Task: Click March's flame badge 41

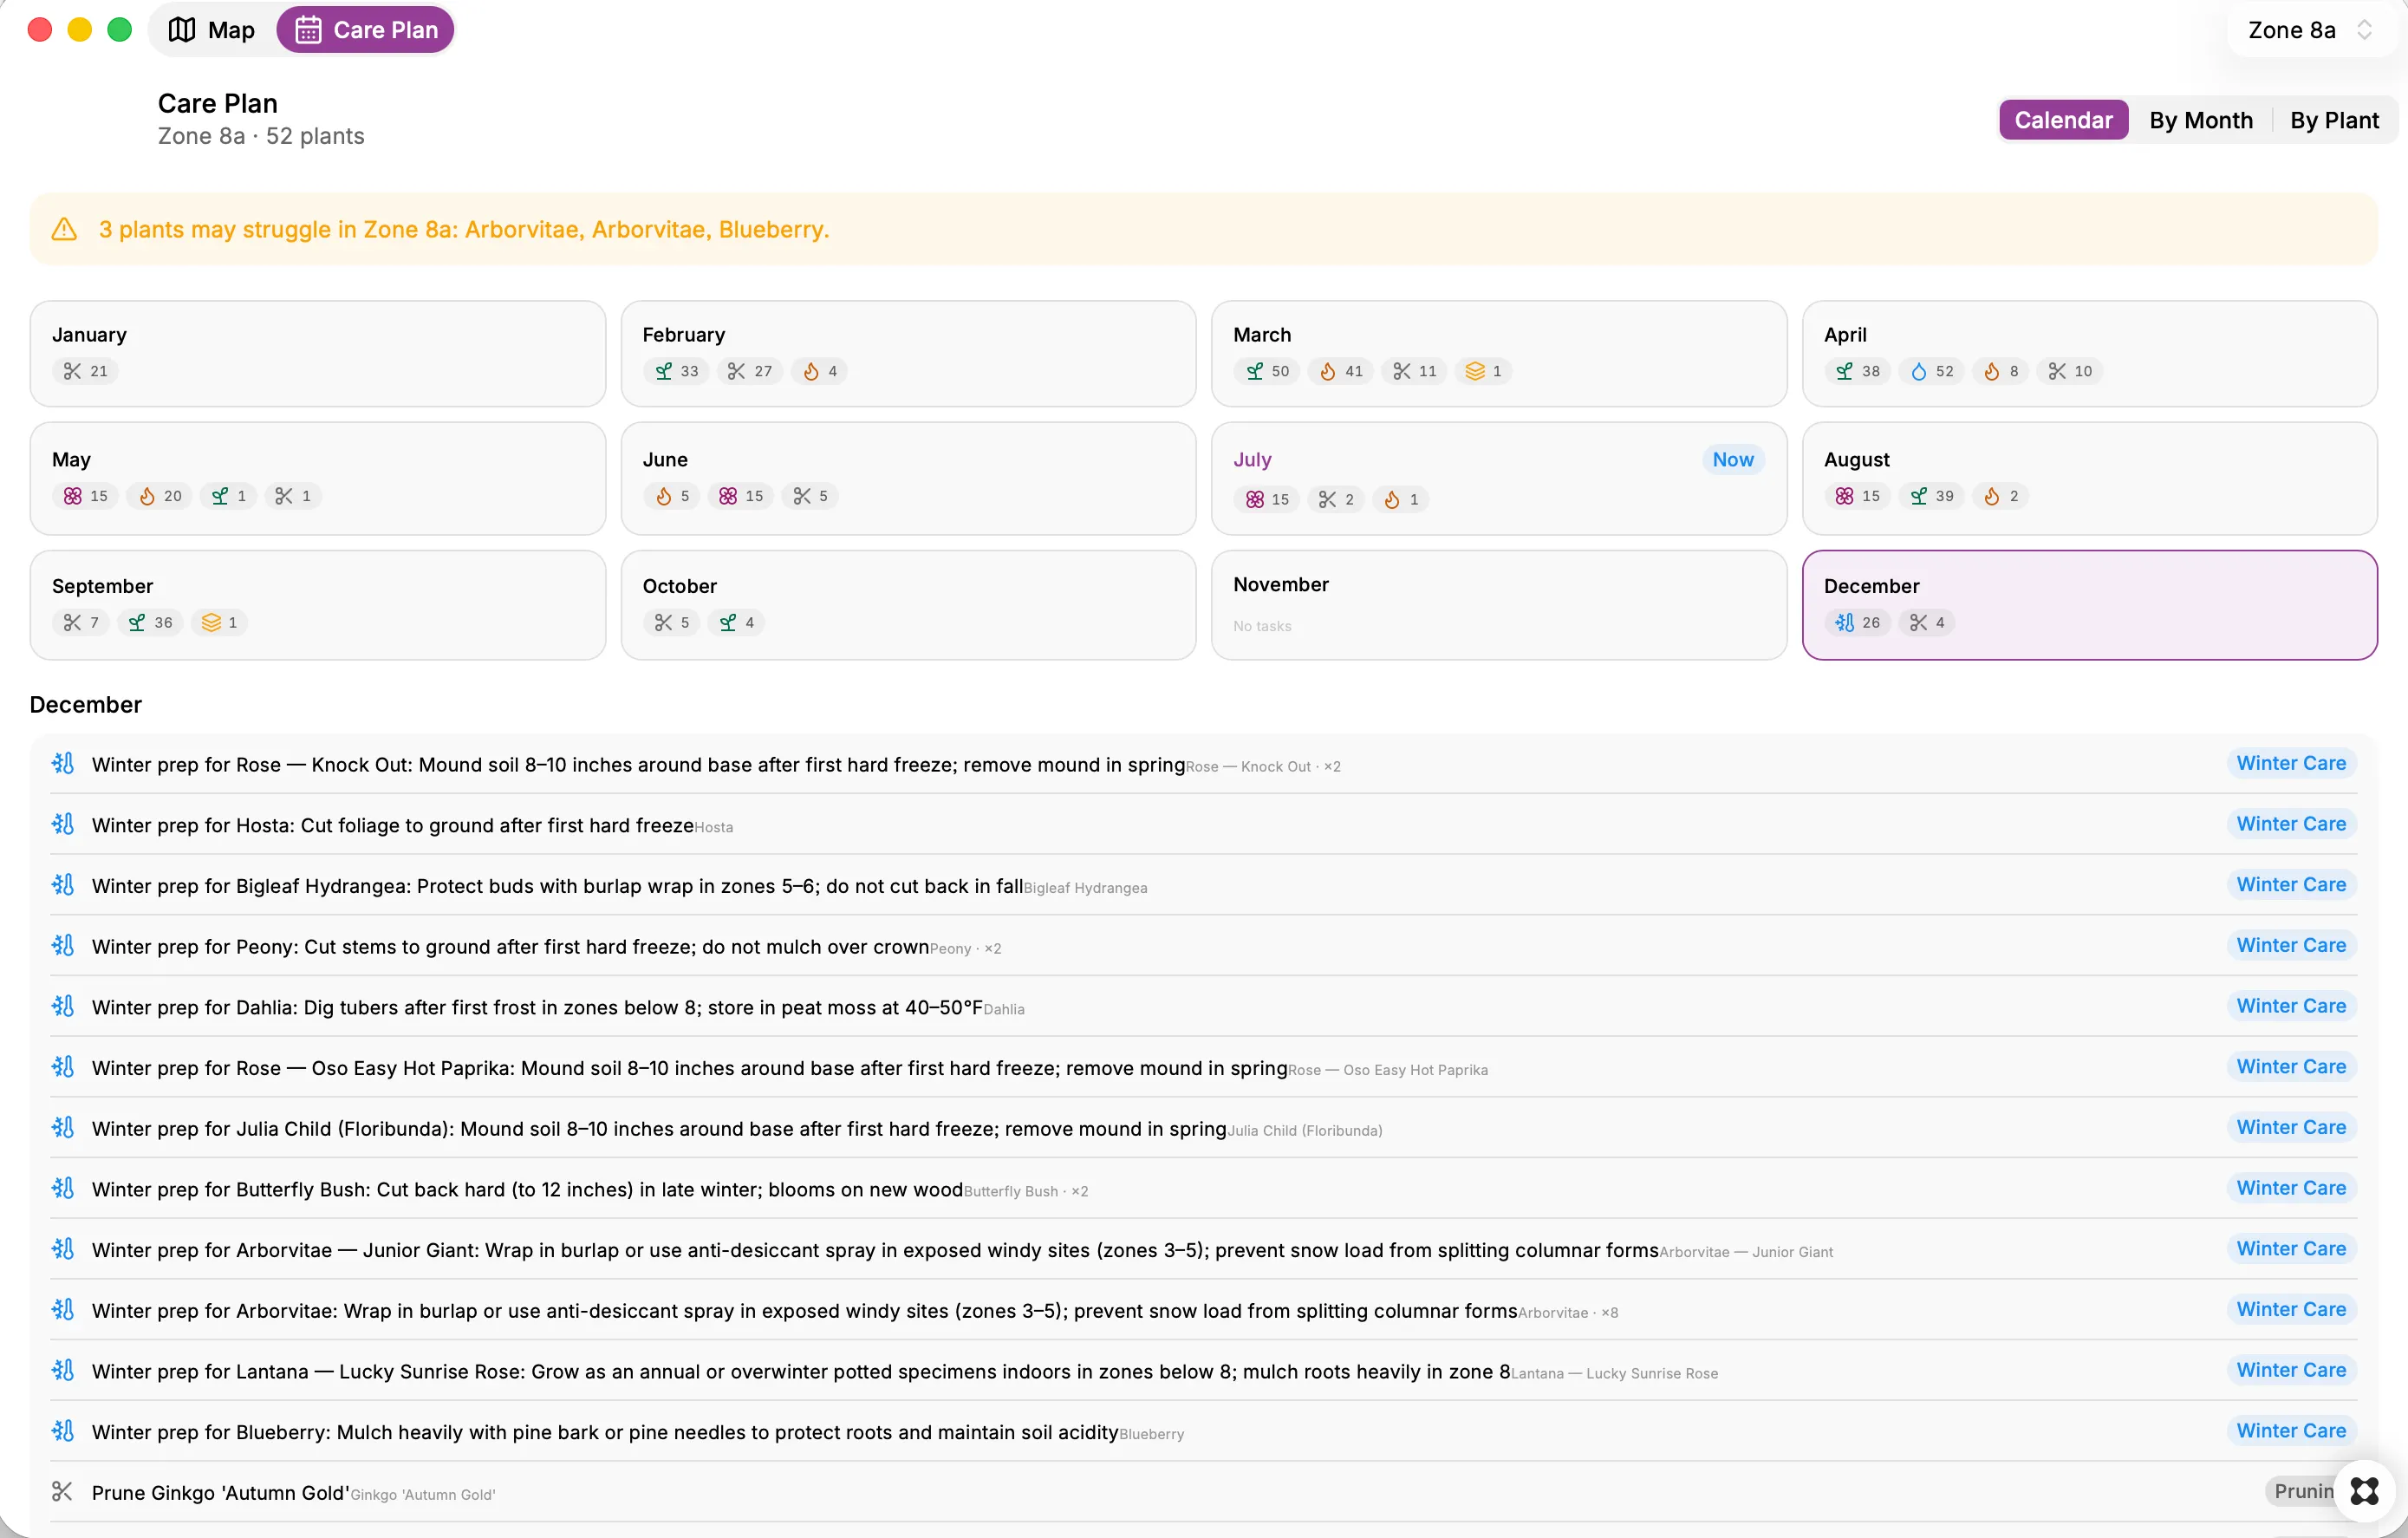Action: [x=1341, y=371]
